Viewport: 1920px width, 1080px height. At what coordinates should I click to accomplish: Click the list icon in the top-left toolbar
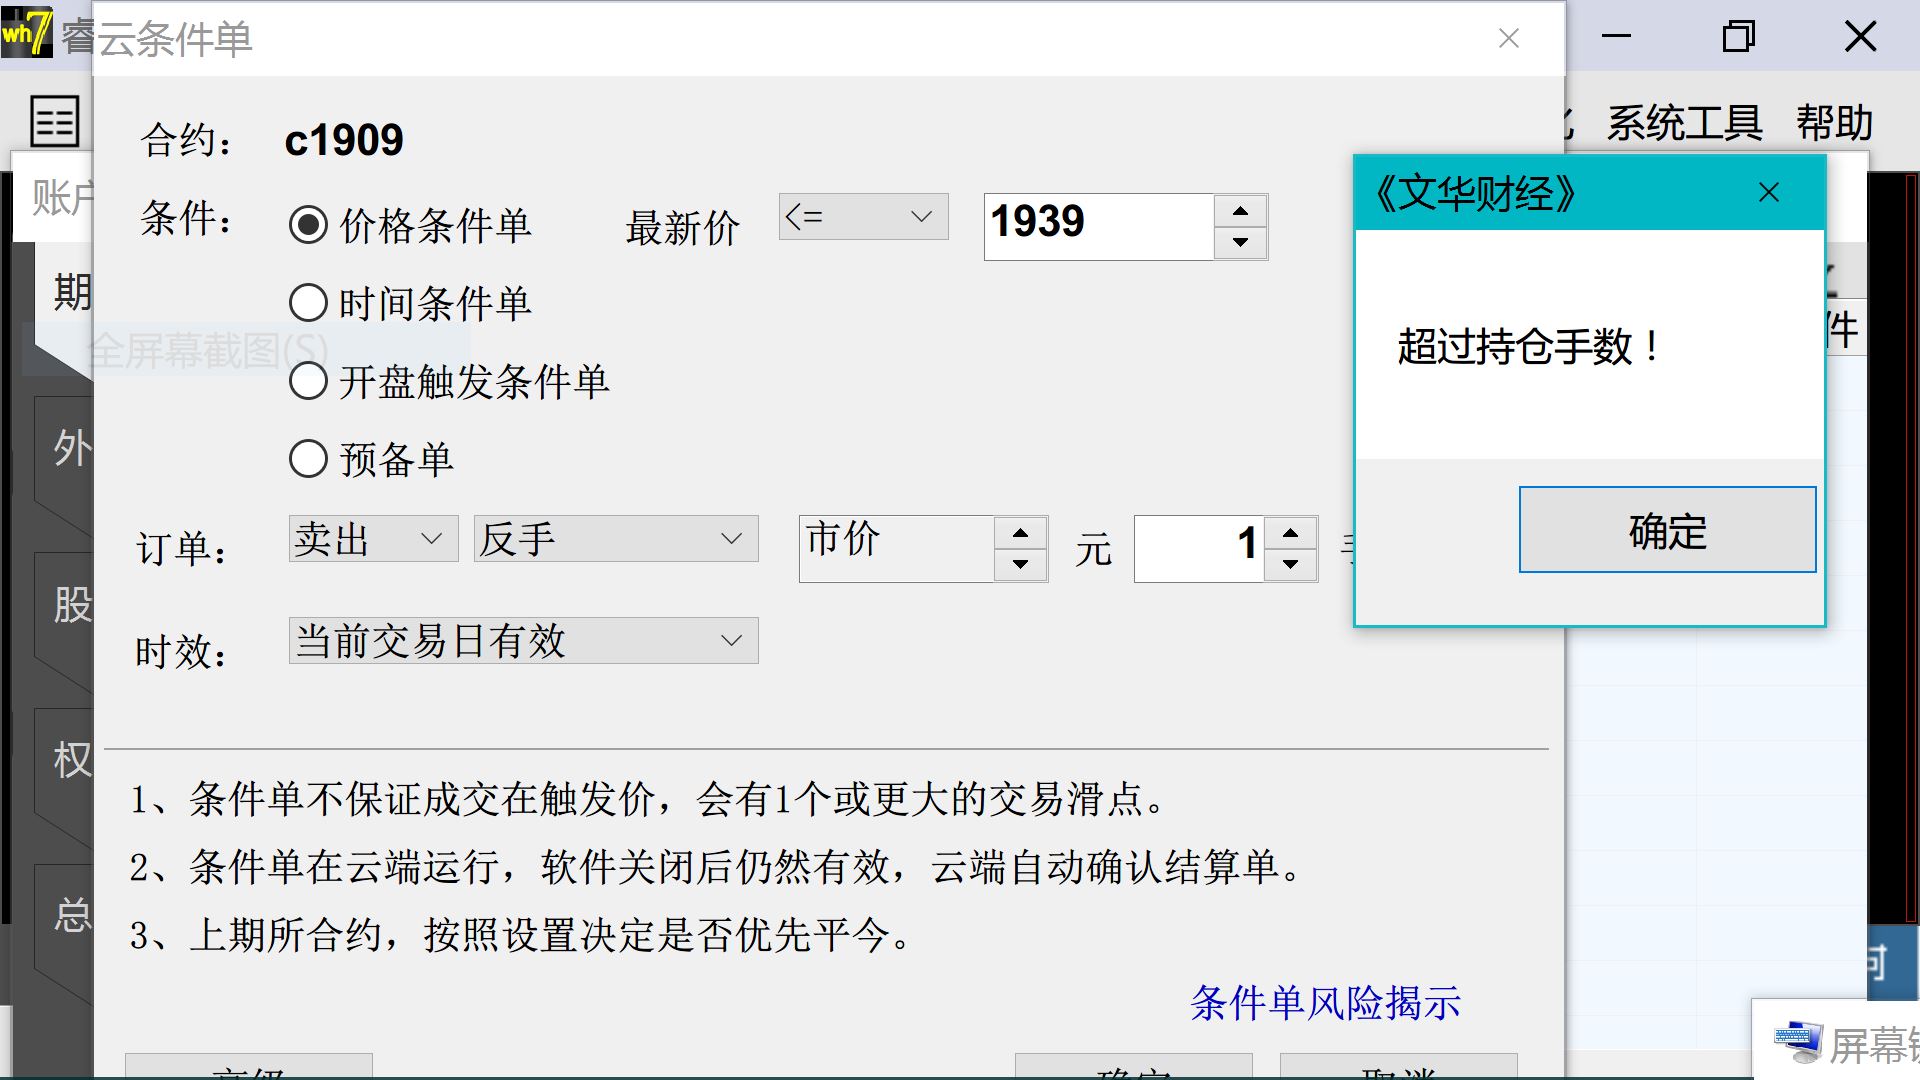pos(54,122)
